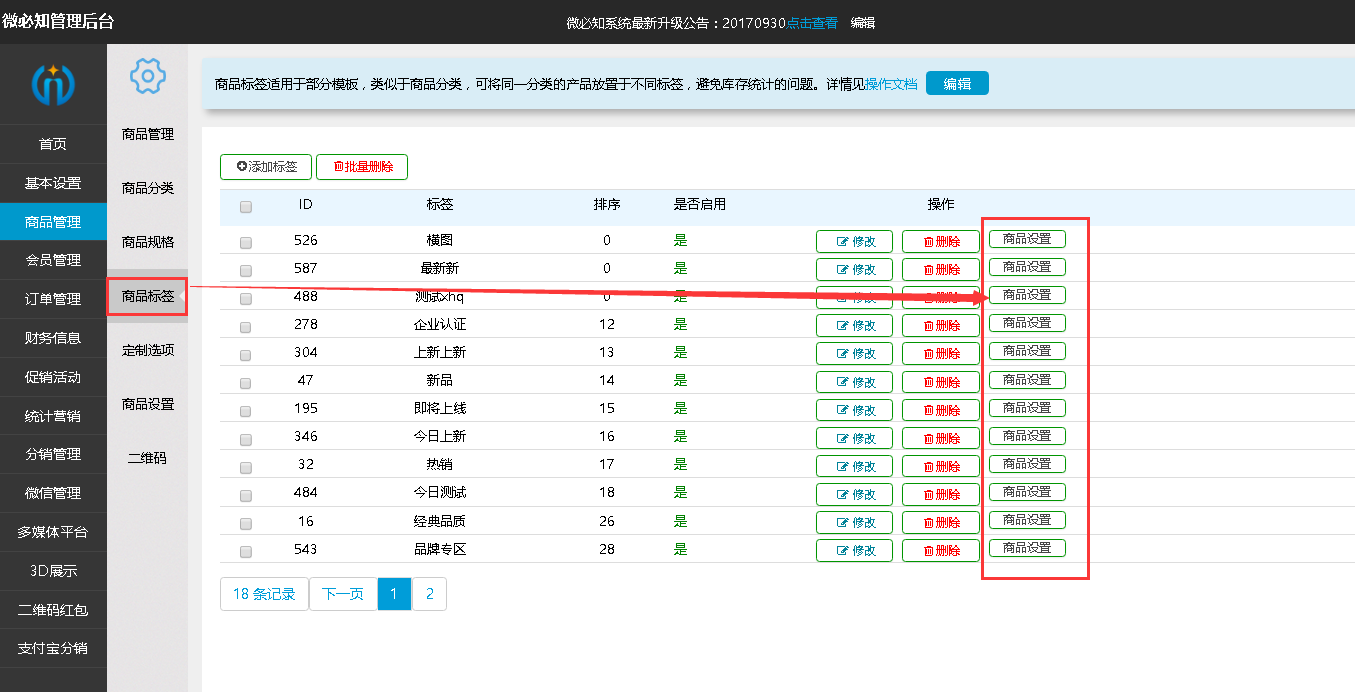Click the blue 编辑 button in notice
Viewport: 1355px width, 692px height.
tap(957, 84)
